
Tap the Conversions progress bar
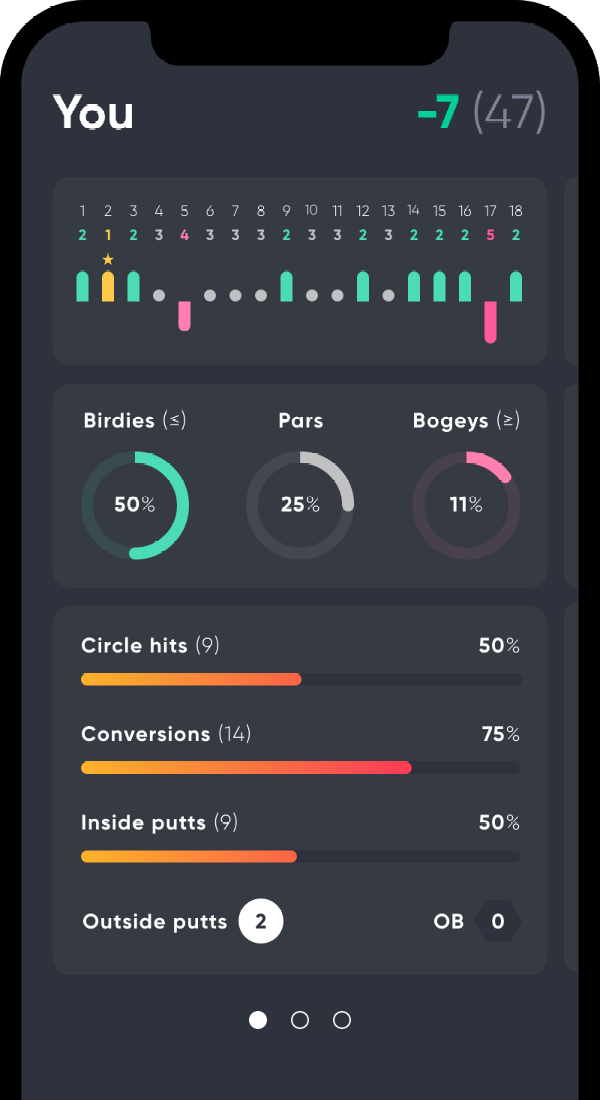300,768
